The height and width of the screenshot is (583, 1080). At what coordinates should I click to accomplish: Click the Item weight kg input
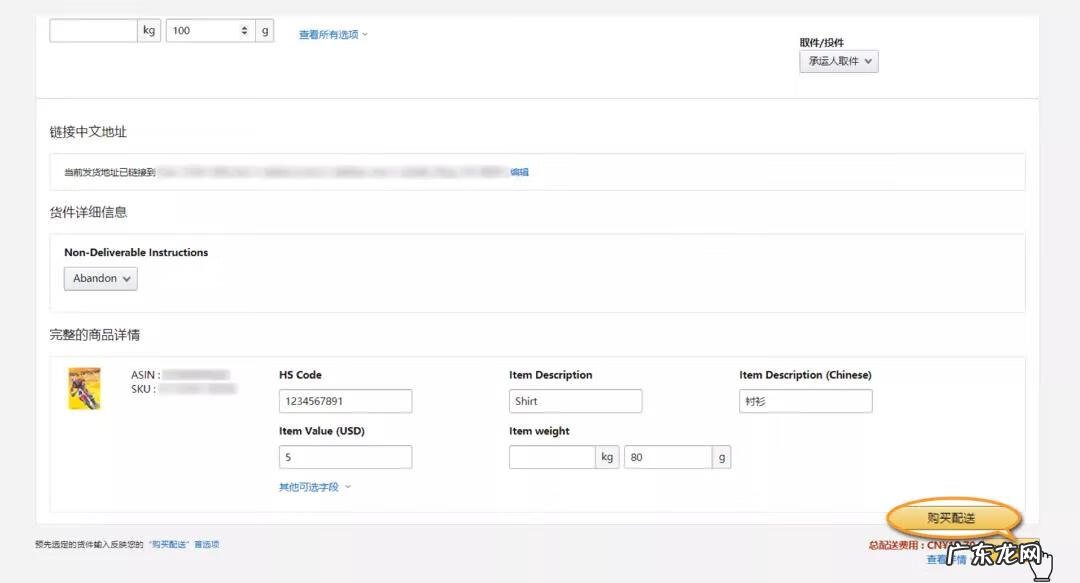(552, 457)
